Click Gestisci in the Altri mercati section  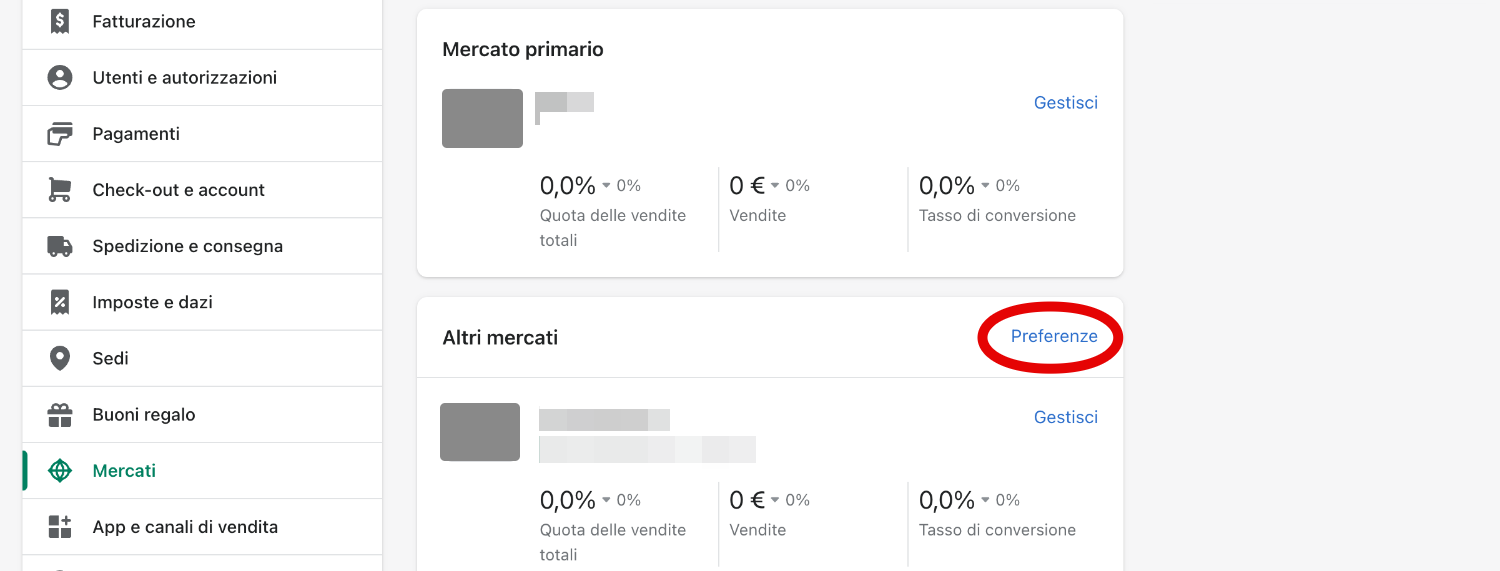1065,417
